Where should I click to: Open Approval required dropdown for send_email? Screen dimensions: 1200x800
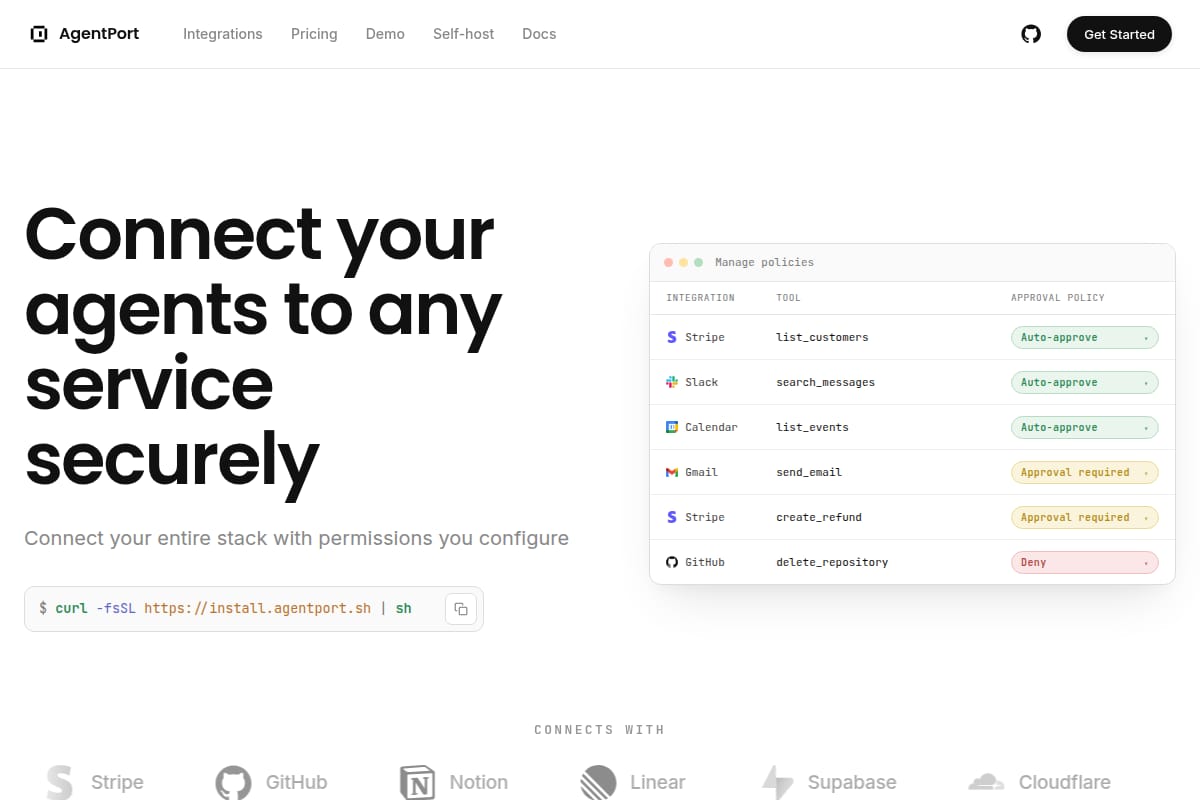click(1085, 472)
